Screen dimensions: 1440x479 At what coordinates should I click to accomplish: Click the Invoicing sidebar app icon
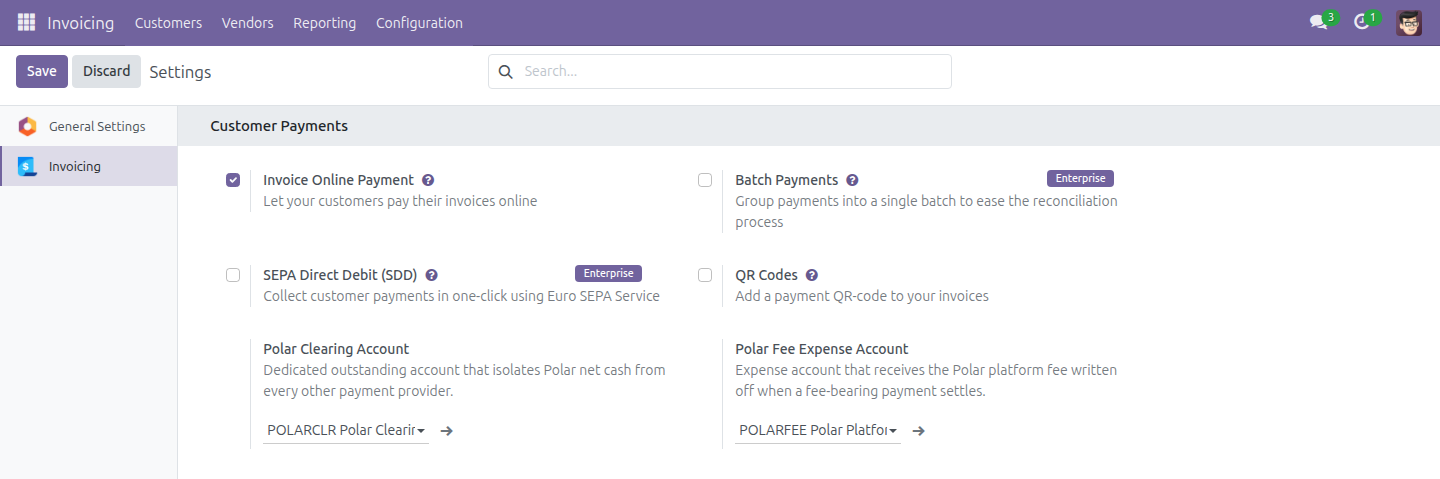point(28,166)
